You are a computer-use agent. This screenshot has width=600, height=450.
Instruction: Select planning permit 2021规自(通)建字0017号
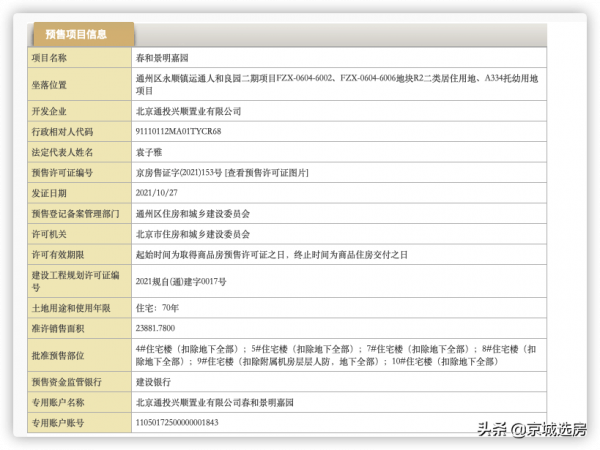click(x=181, y=282)
